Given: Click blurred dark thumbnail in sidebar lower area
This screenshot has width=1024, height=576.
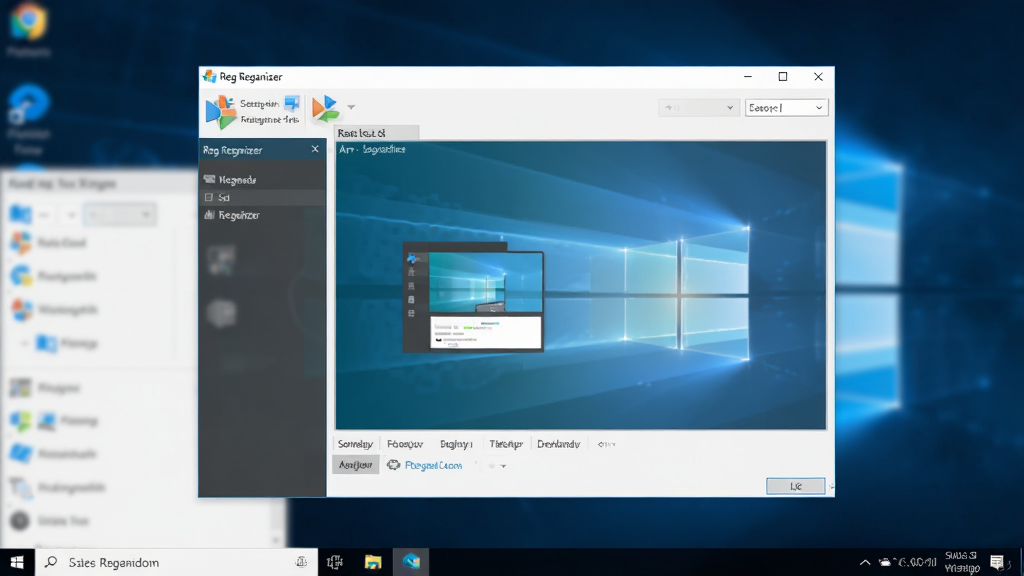Looking at the screenshot, I should tap(221, 261).
